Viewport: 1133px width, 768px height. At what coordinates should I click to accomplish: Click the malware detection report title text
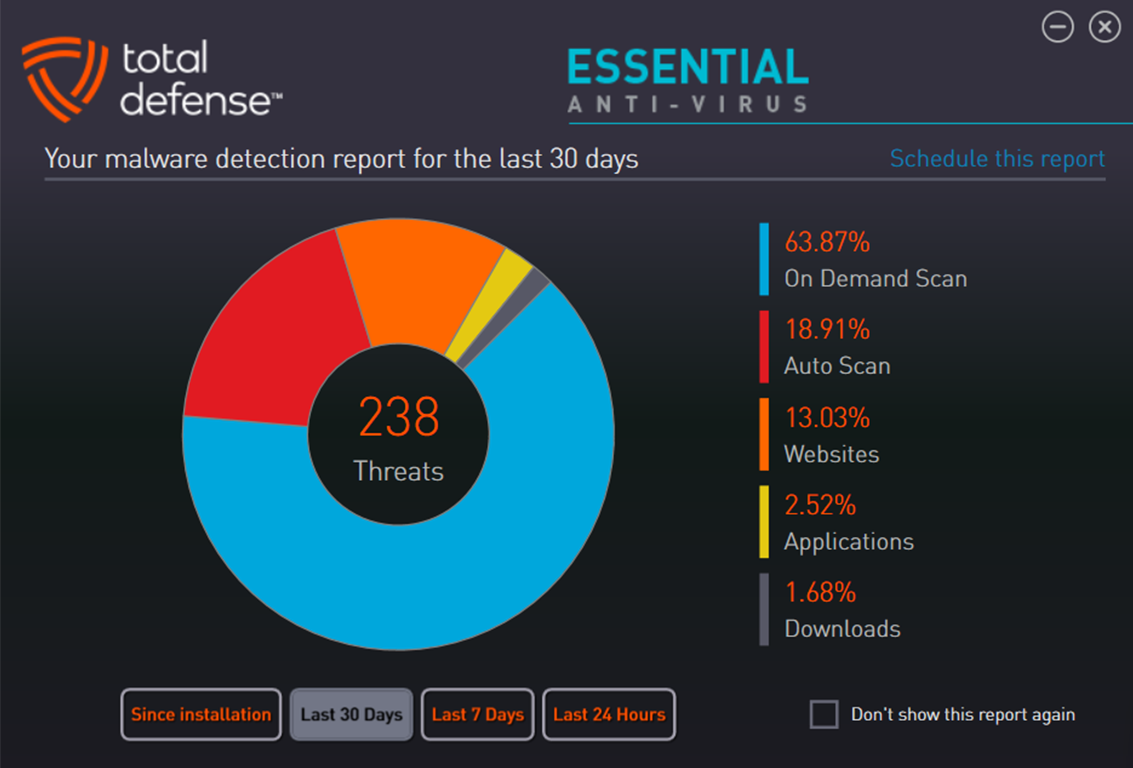pyautogui.click(x=340, y=158)
